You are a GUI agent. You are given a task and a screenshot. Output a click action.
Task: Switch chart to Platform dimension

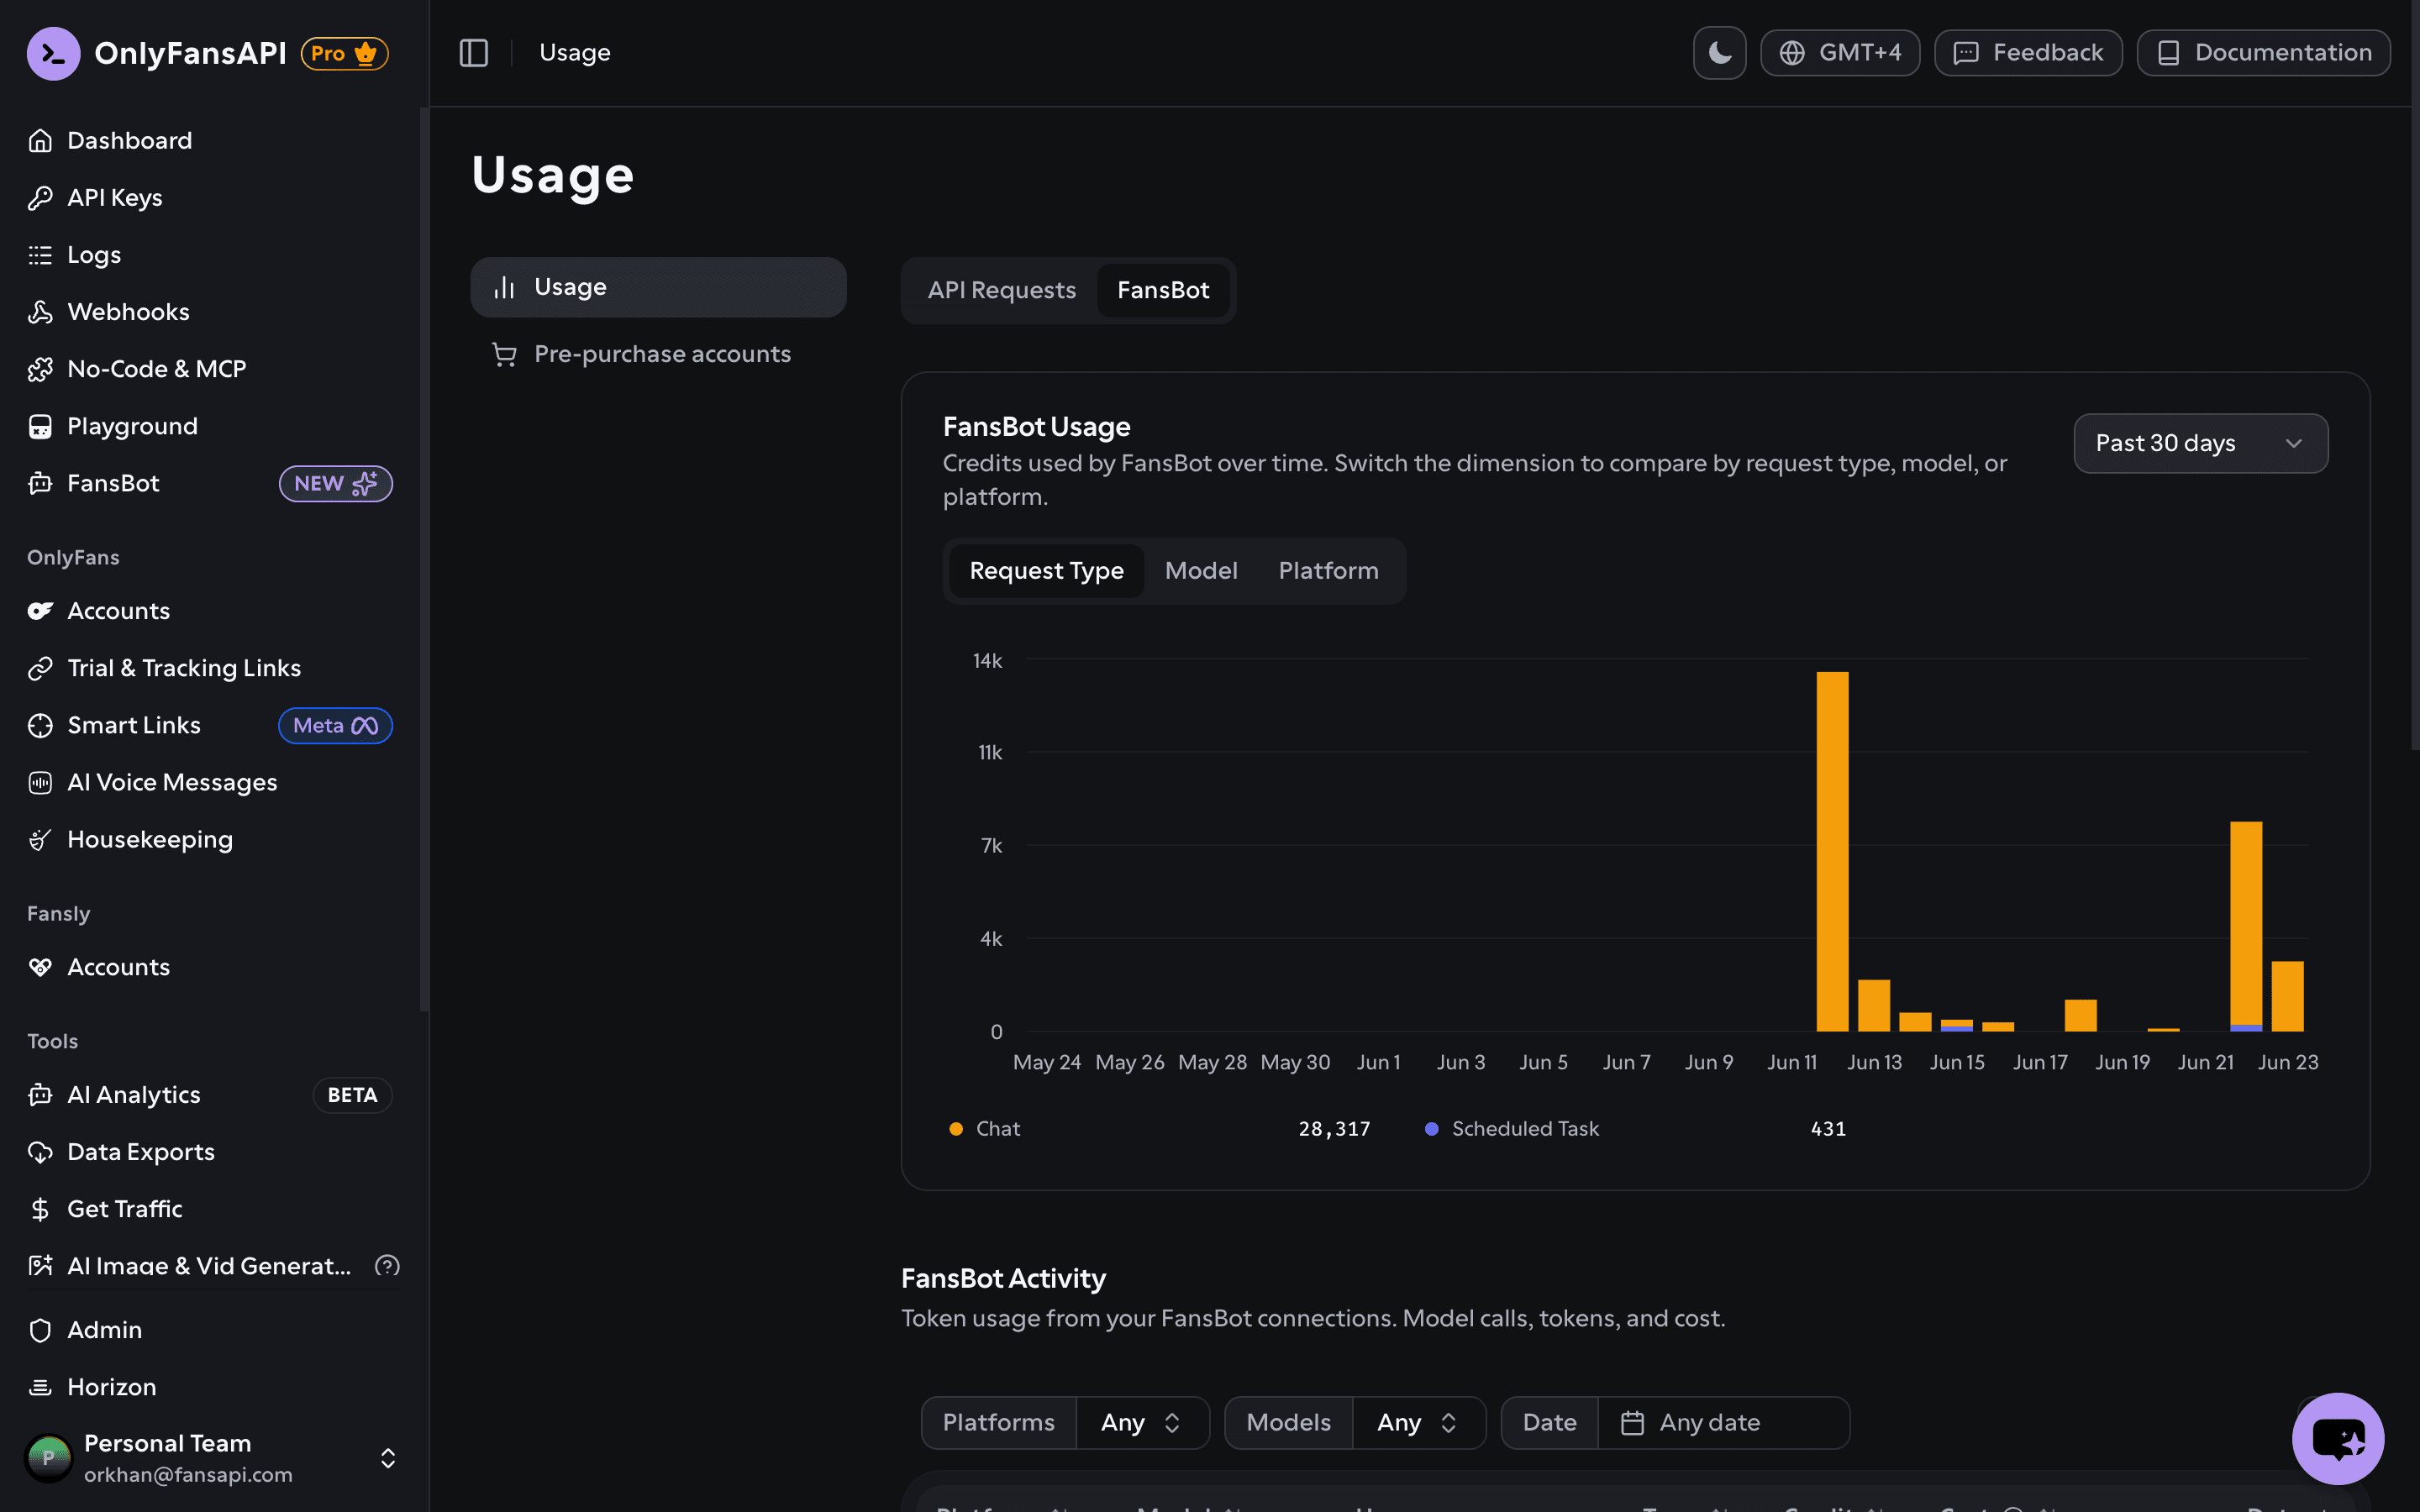coord(1328,571)
